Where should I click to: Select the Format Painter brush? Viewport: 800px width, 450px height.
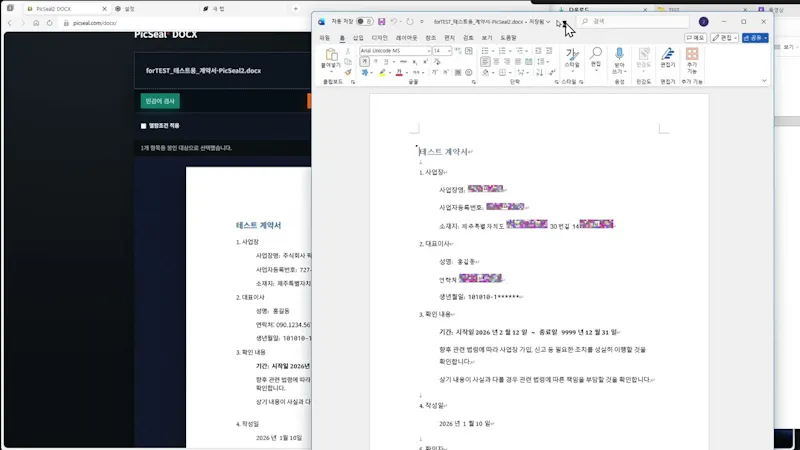click(x=348, y=72)
